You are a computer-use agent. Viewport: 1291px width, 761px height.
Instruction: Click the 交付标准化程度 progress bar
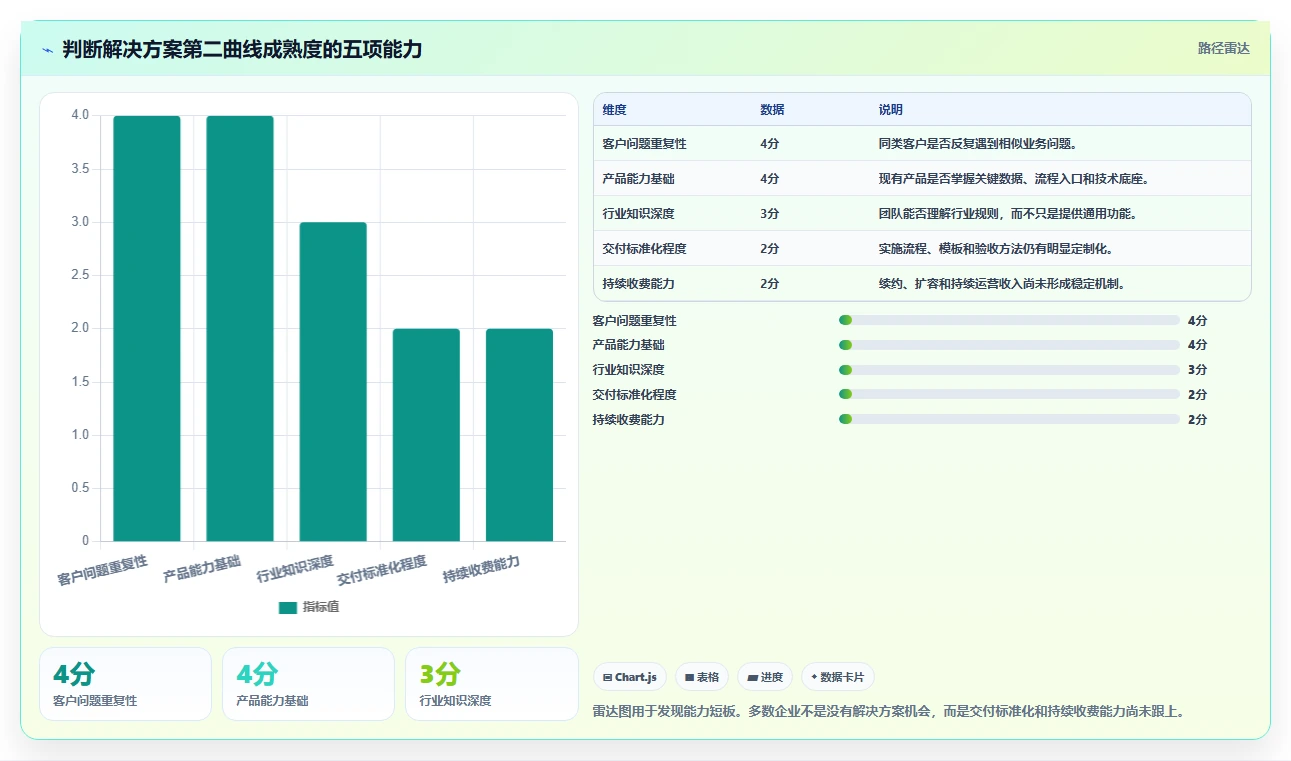[x=1009, y=394]
